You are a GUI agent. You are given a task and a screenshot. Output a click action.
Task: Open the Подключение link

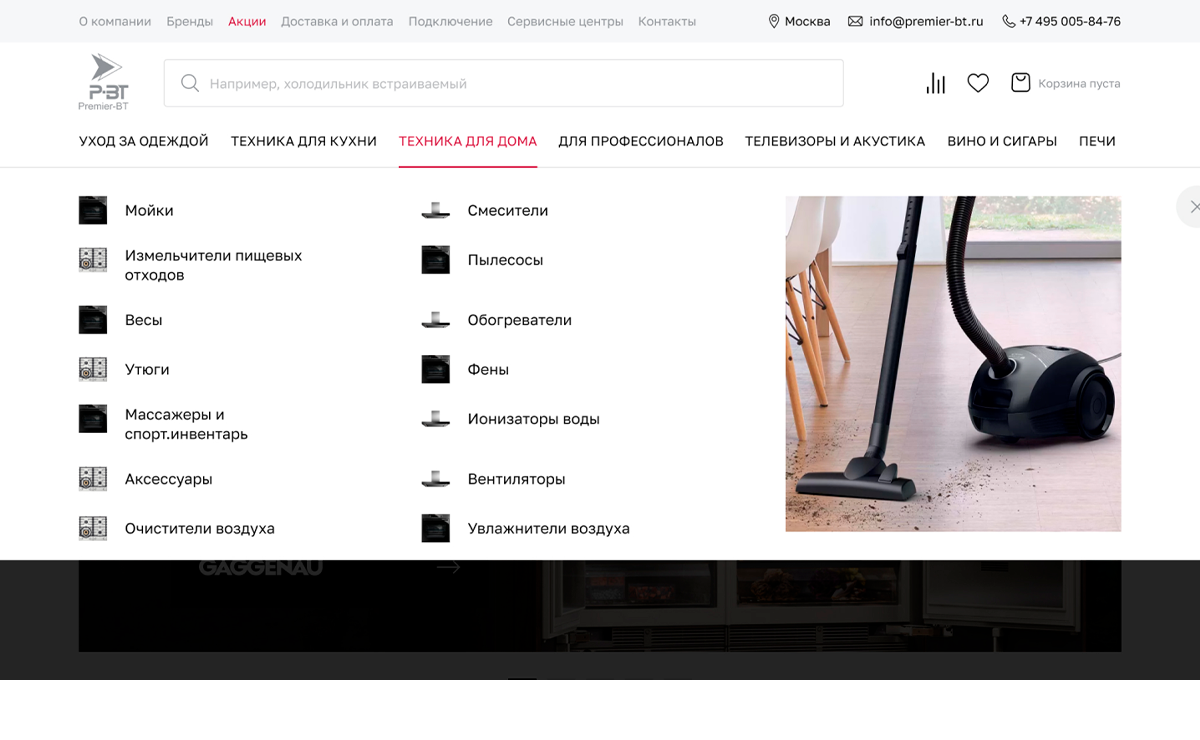450,21
